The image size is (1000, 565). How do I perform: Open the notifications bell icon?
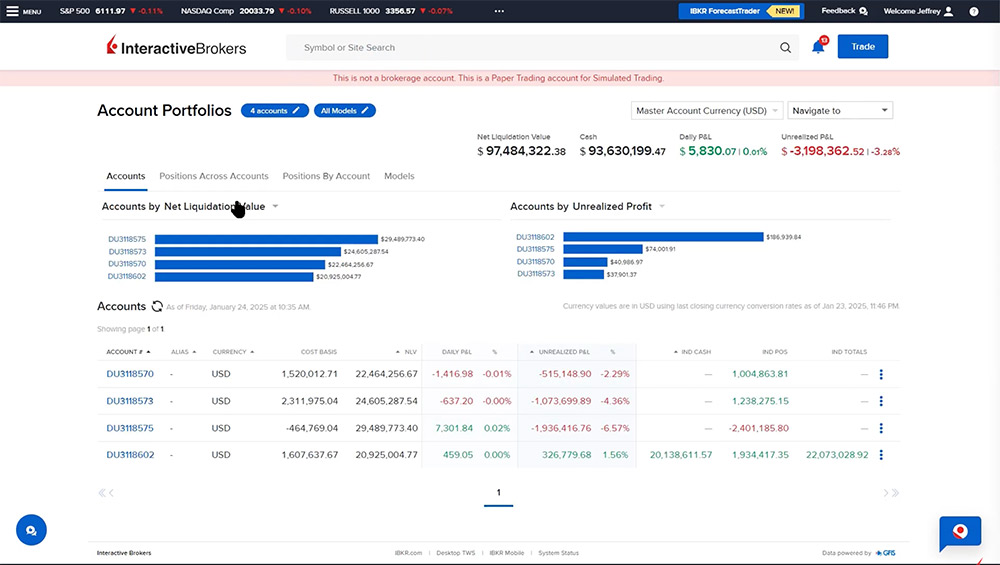click(x=818, y=47)
